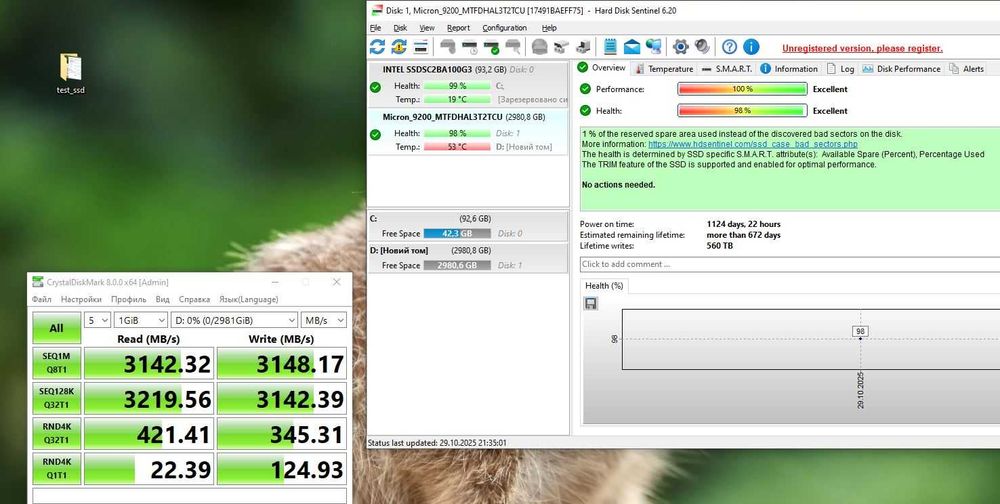Image resolution: width=1000 pixels, height=504 pixels.
Task: Open the Язык(Language) menu in CrystalDiskMark
Action: click(x=249, y=299)
